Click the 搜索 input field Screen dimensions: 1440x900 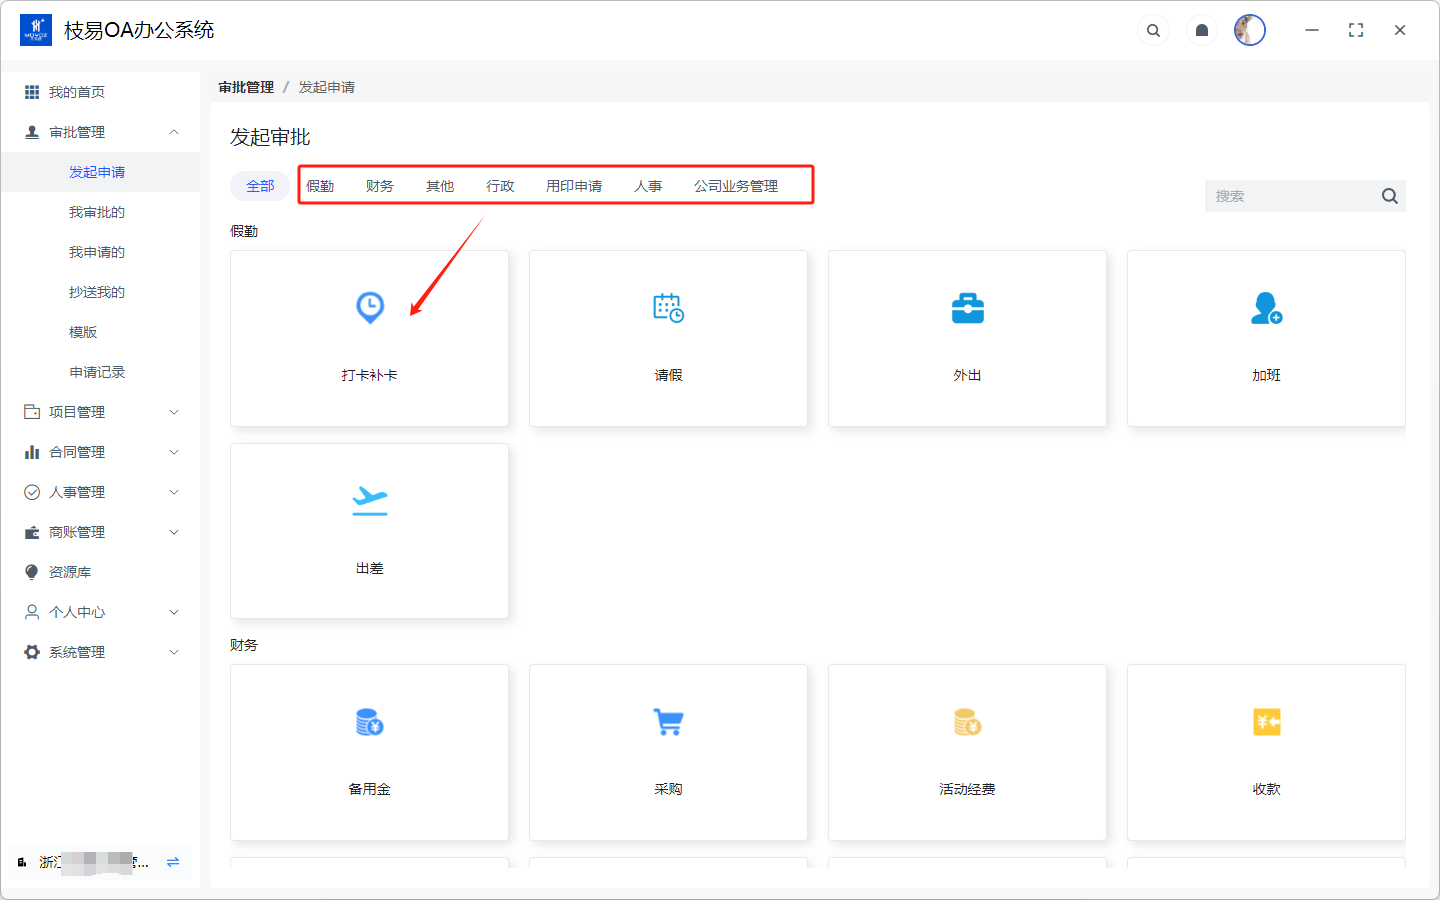click(x=1290, y=196)
